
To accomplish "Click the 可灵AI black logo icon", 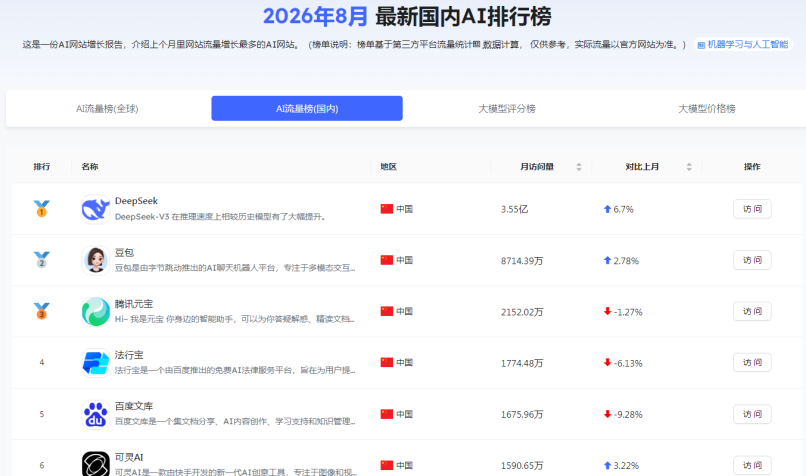I will [x=96, y=464].
